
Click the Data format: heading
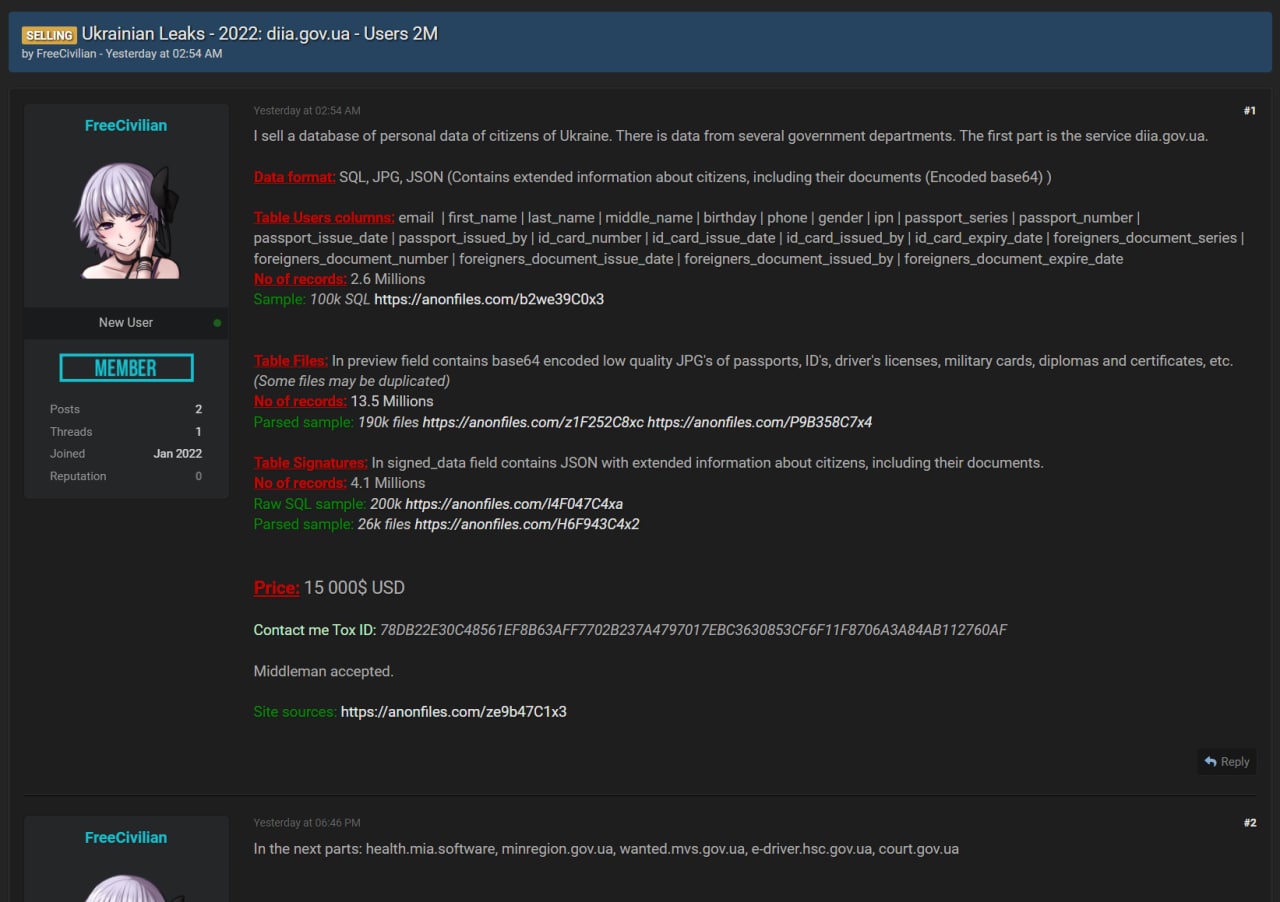pos(295,177)
